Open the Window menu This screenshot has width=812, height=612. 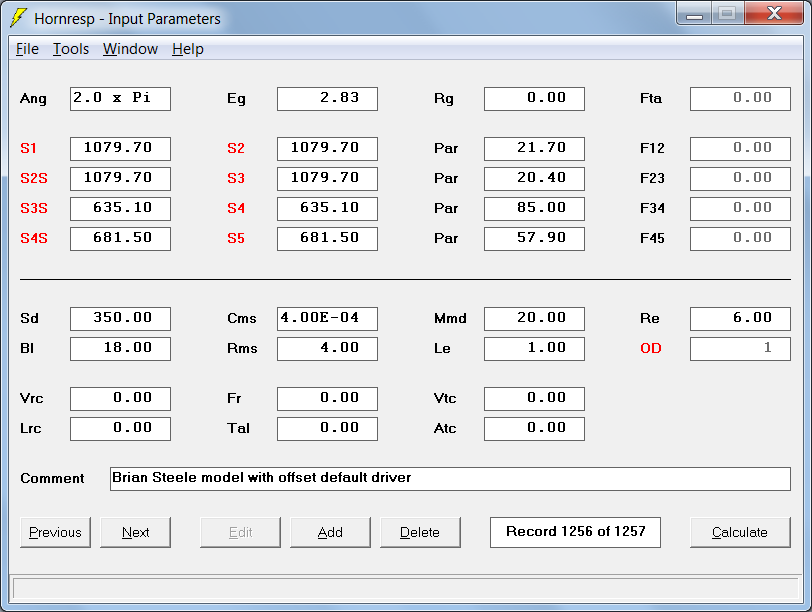pyautogui.click(x=130, y=49)
